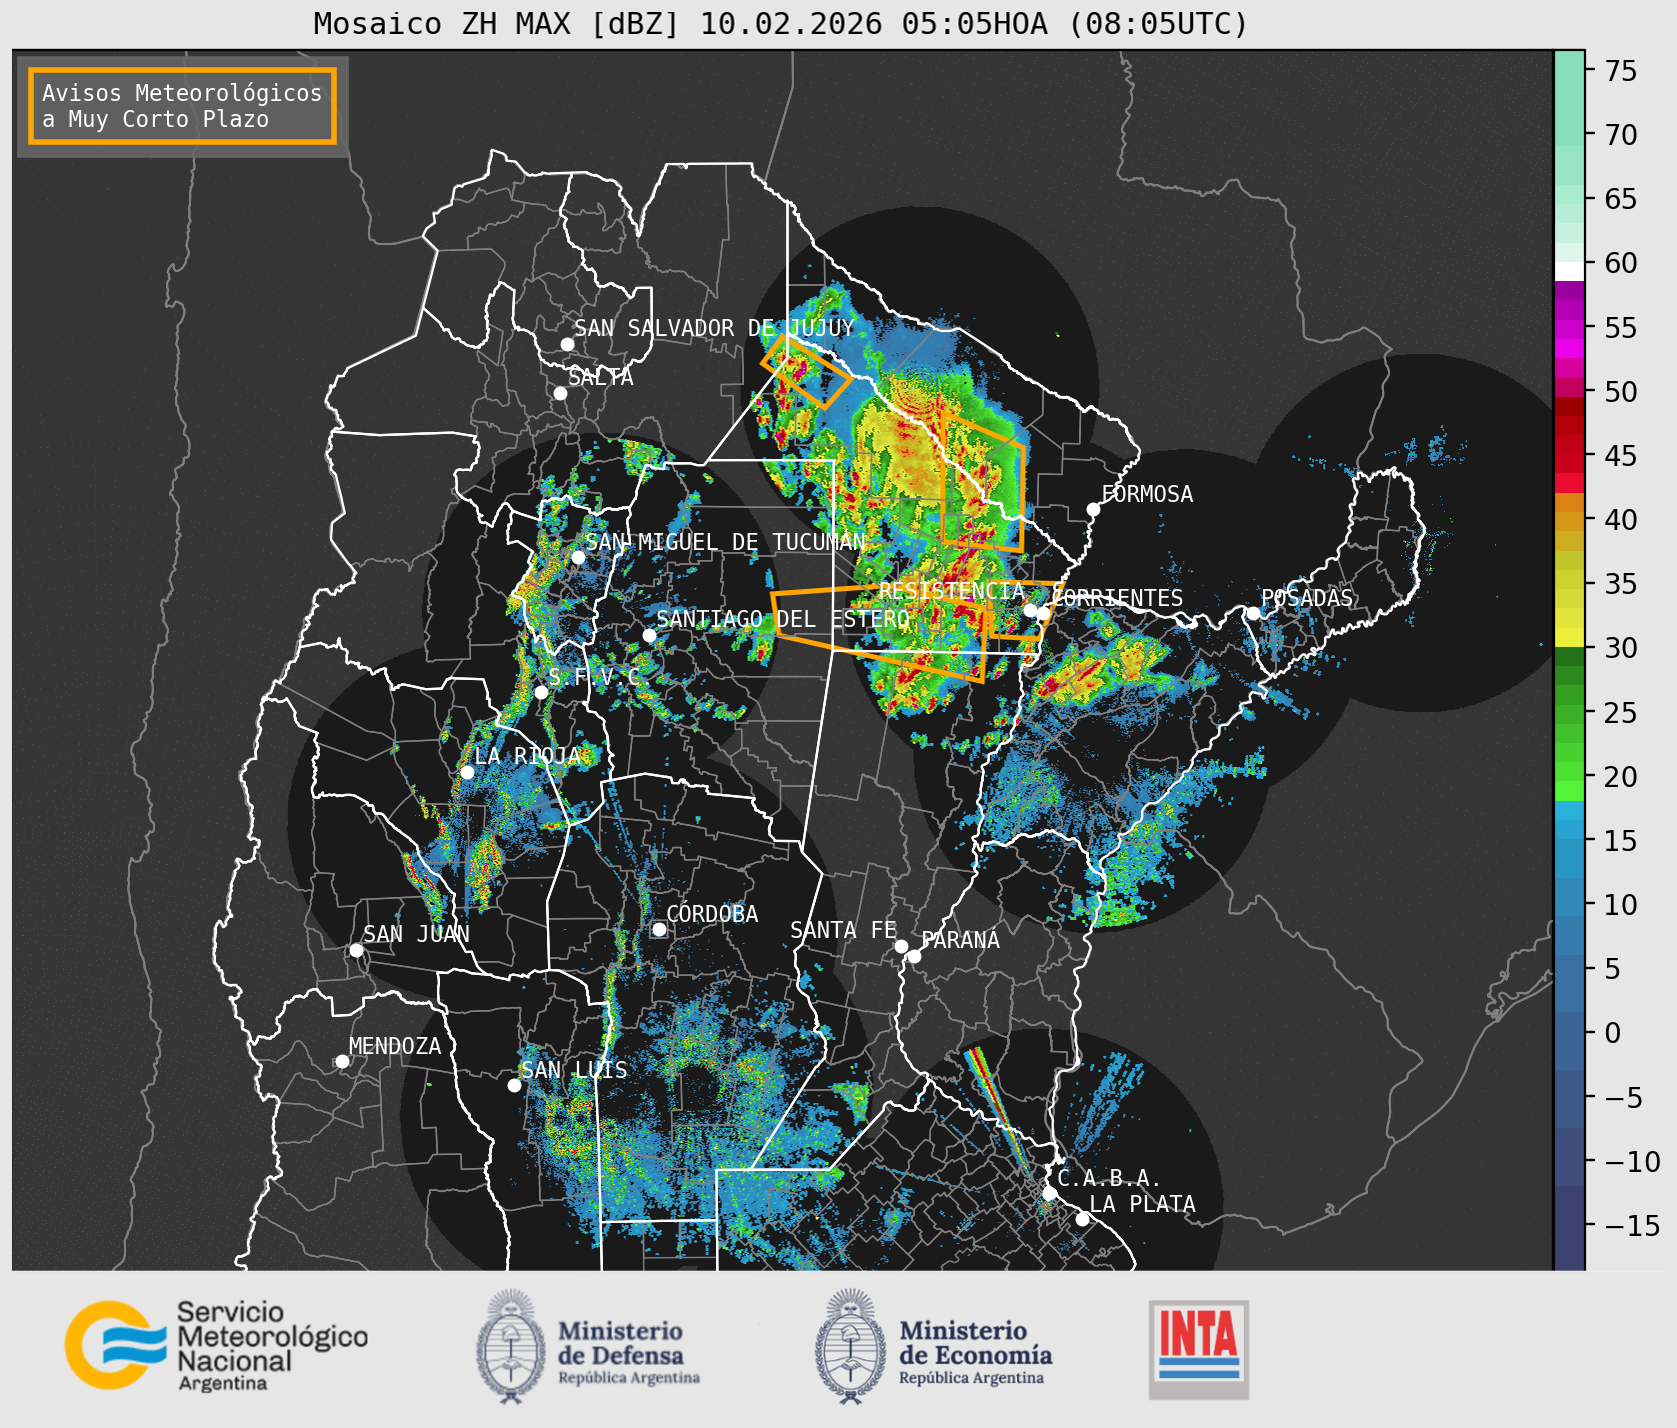Click the INTA logo

1198,1349
